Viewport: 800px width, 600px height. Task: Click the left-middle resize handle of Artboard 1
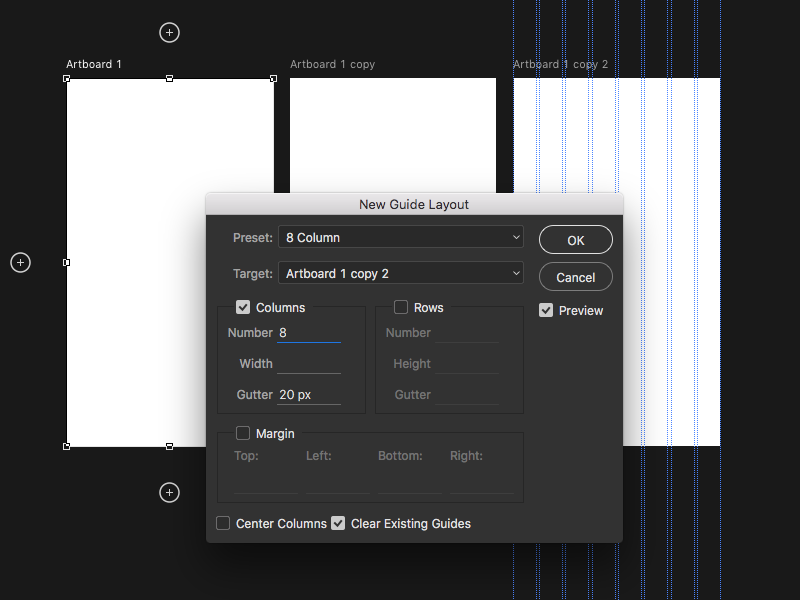(x=66, y=262)
